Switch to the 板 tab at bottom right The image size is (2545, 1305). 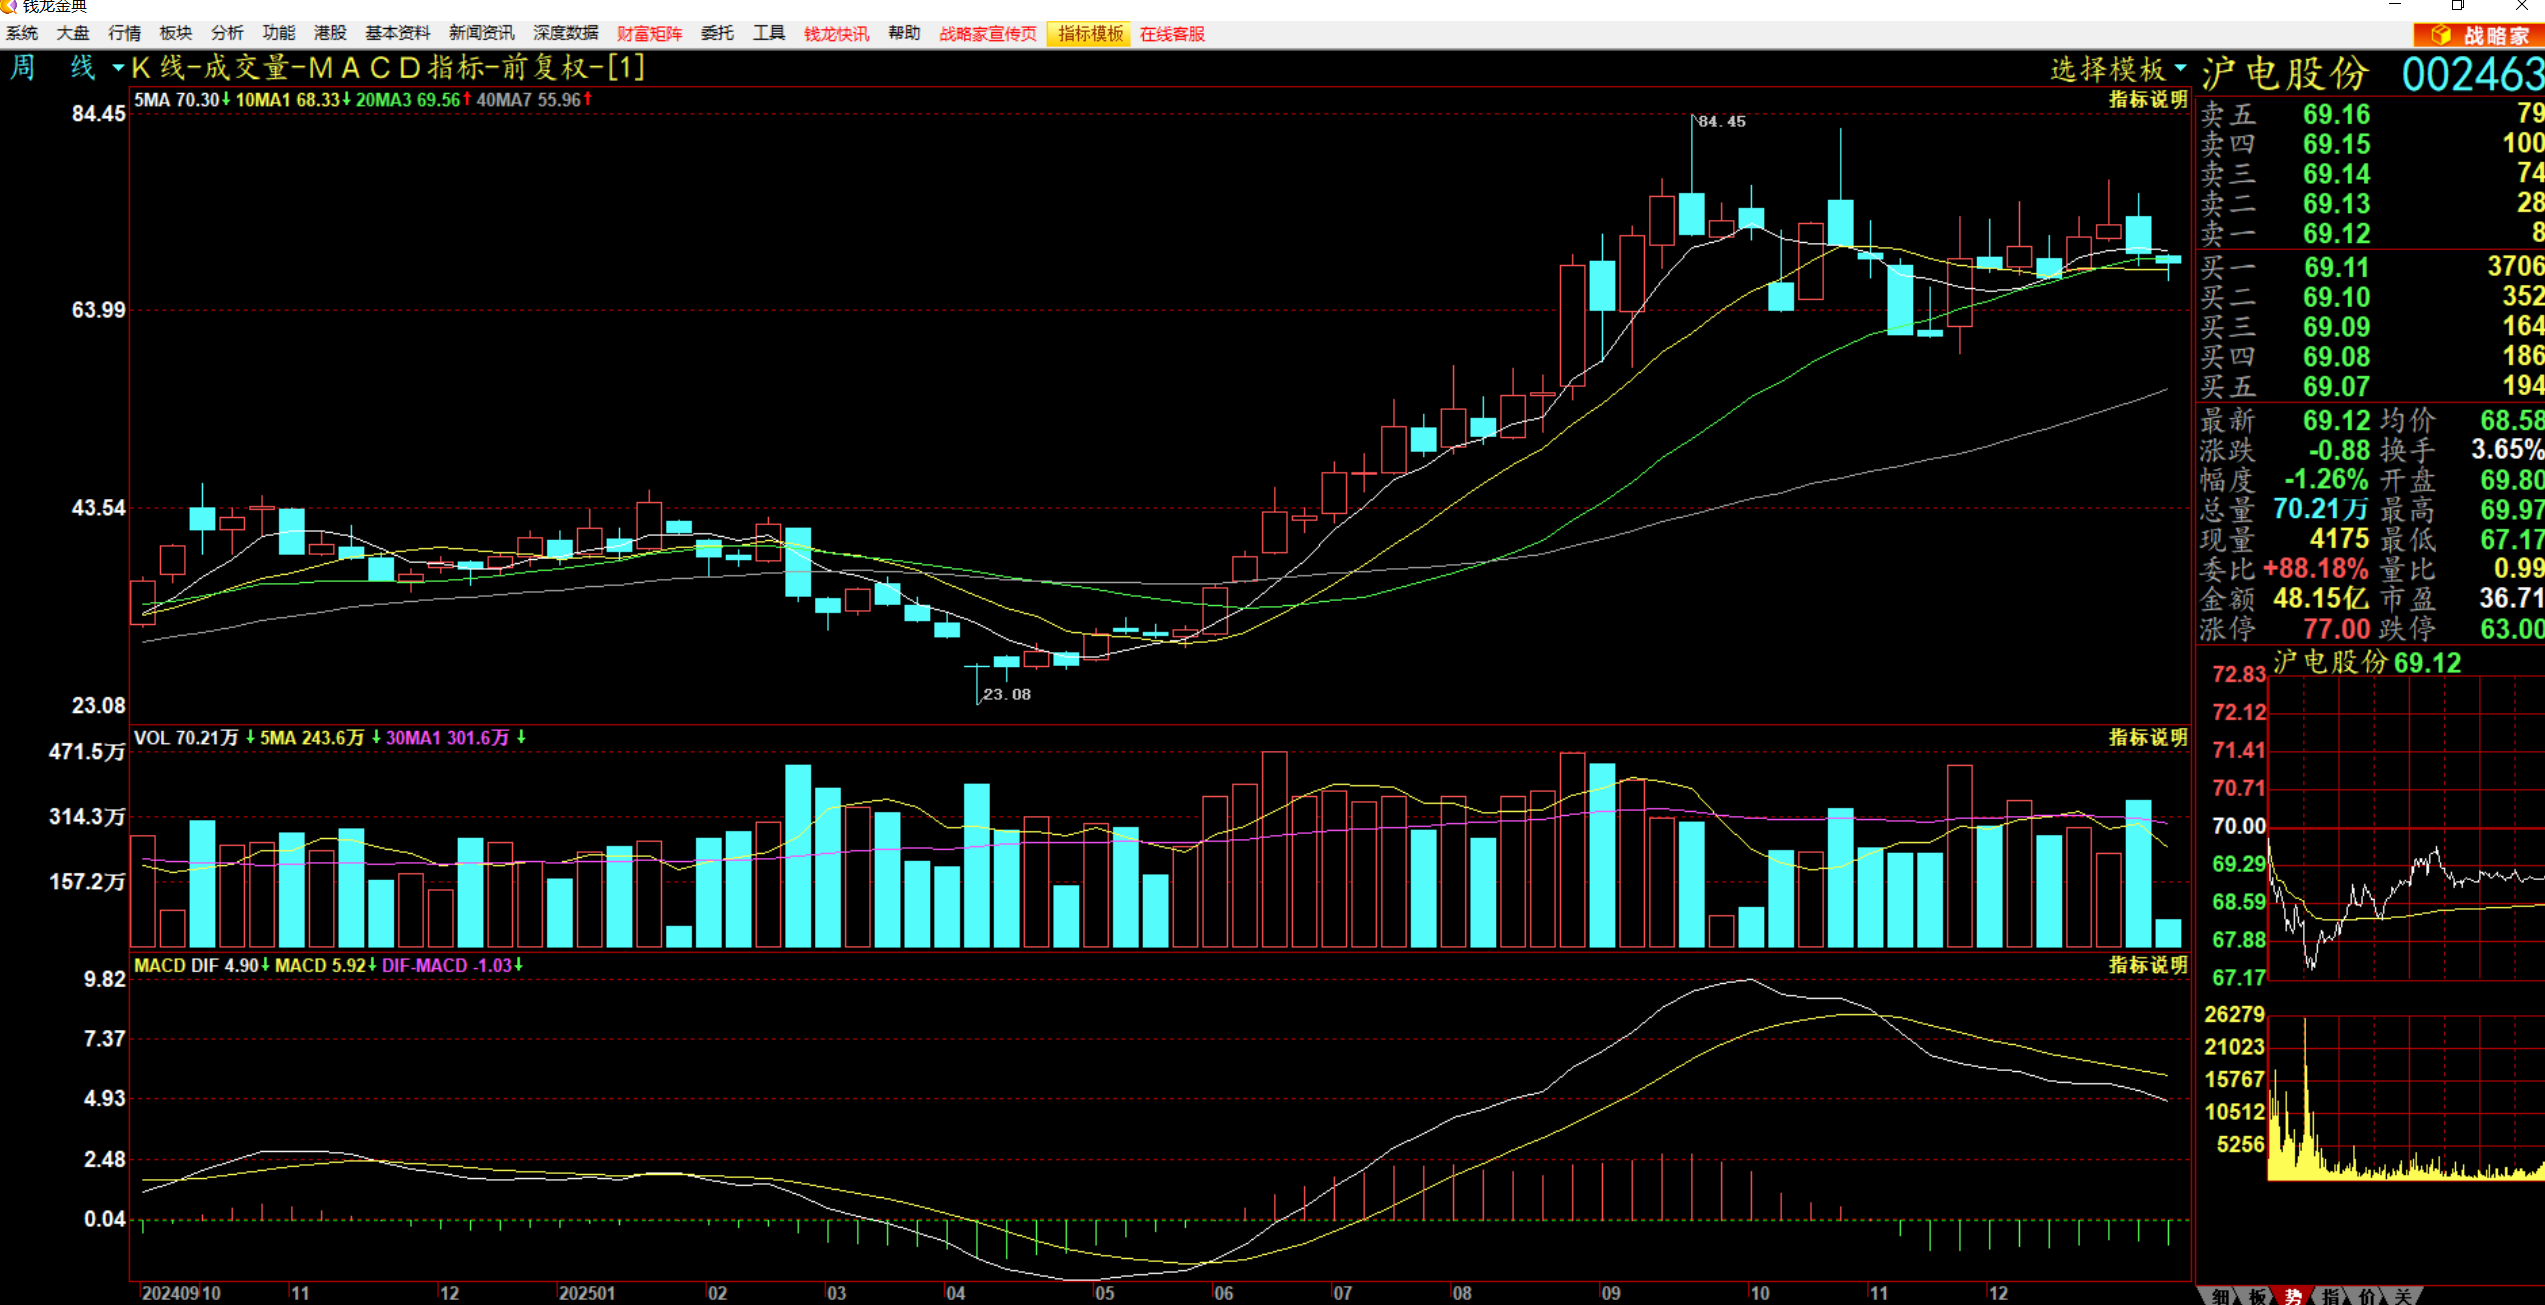[2257, 1296]
